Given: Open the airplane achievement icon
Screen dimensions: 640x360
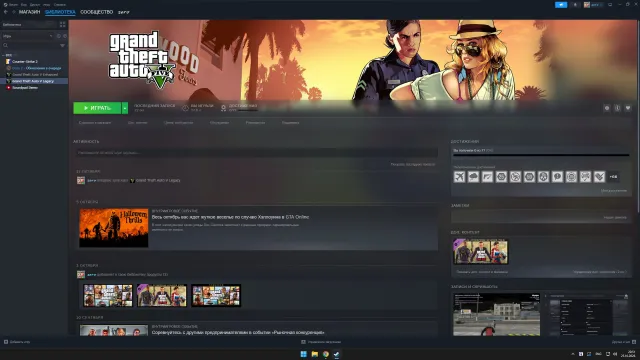Looking at the screenshot, I should 460,177.
